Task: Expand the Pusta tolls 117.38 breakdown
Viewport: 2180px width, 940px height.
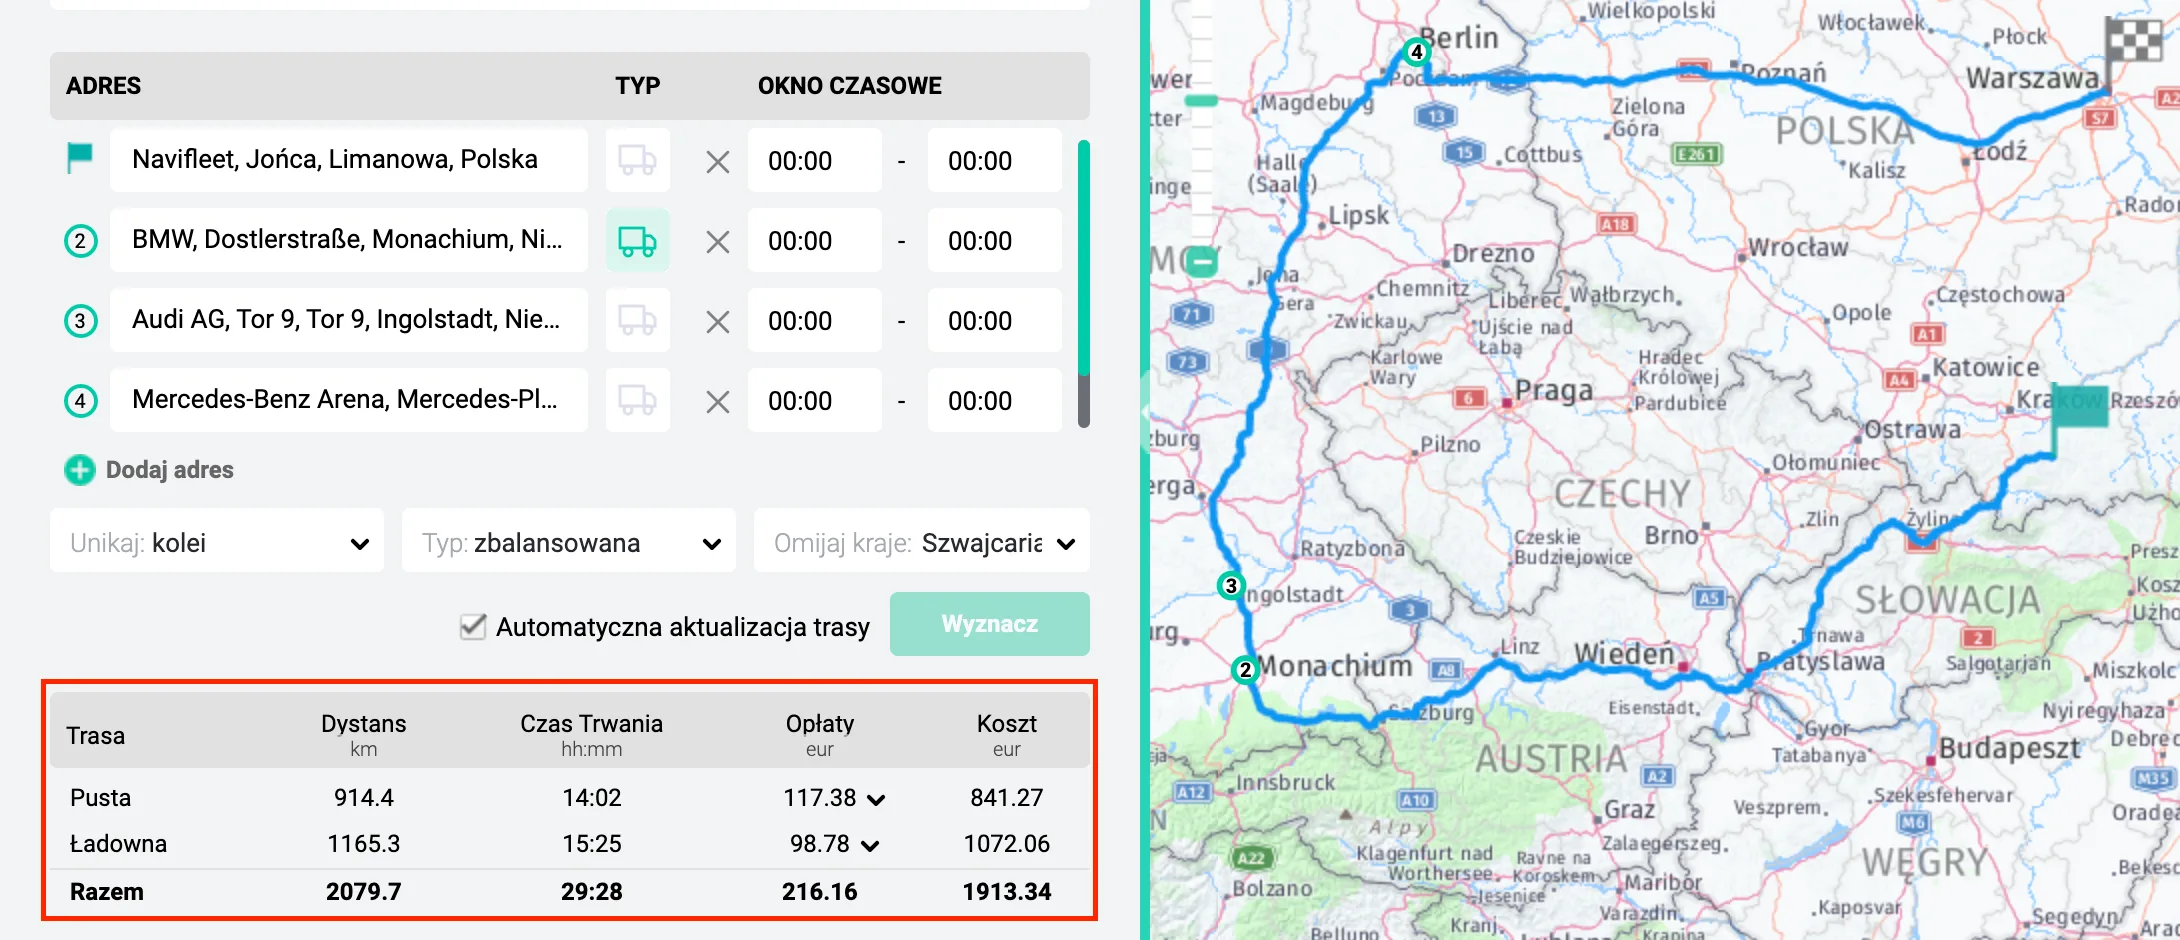Action: (x=876, y=799)
